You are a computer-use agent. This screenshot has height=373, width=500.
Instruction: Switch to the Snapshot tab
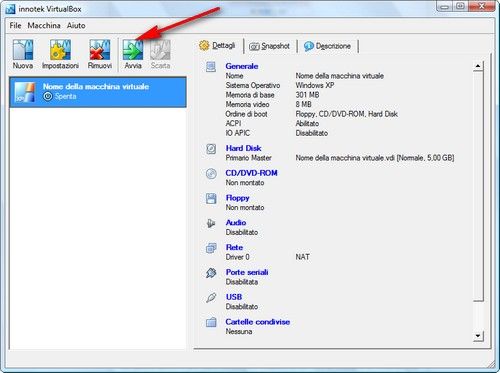270,46
